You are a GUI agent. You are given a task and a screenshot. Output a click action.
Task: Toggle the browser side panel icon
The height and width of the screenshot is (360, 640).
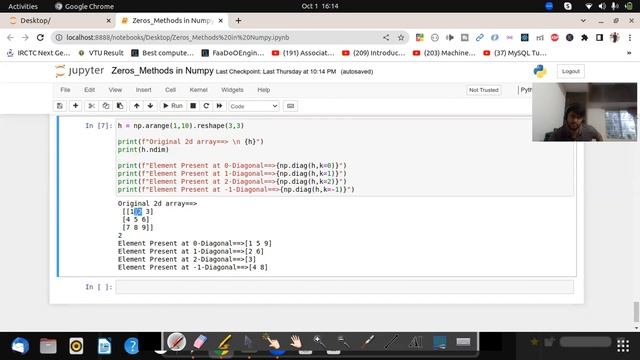(599, 38)
